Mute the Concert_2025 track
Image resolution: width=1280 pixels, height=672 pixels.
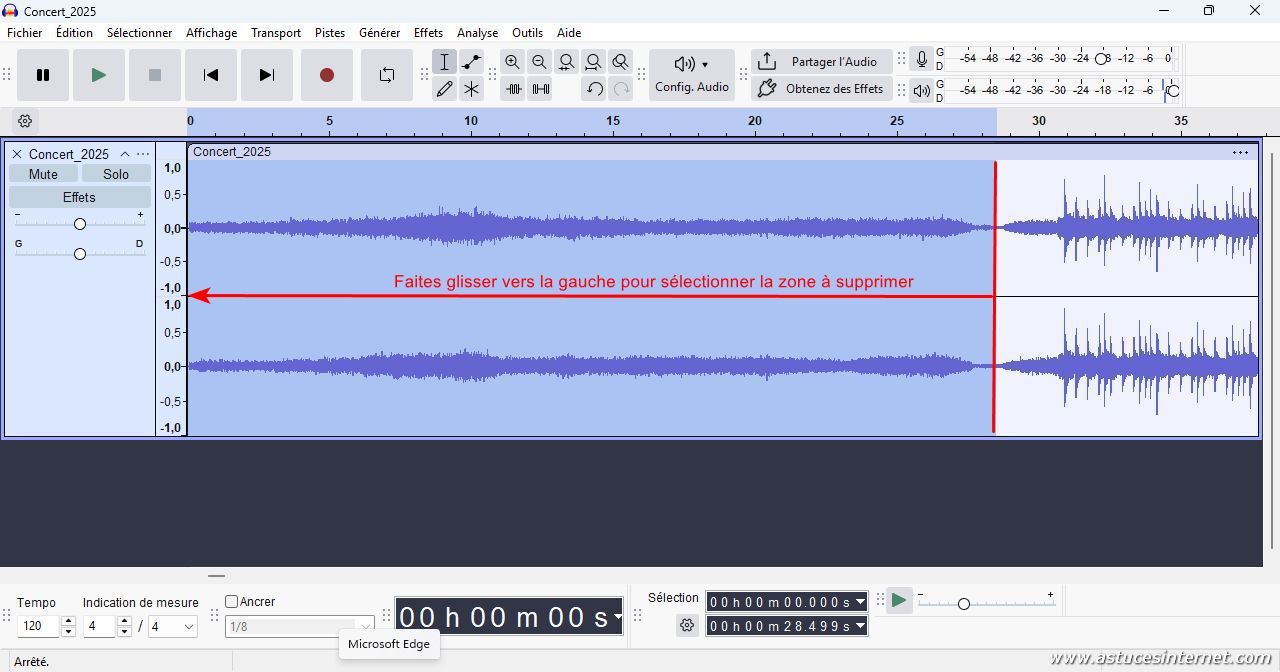coord(43,174)
